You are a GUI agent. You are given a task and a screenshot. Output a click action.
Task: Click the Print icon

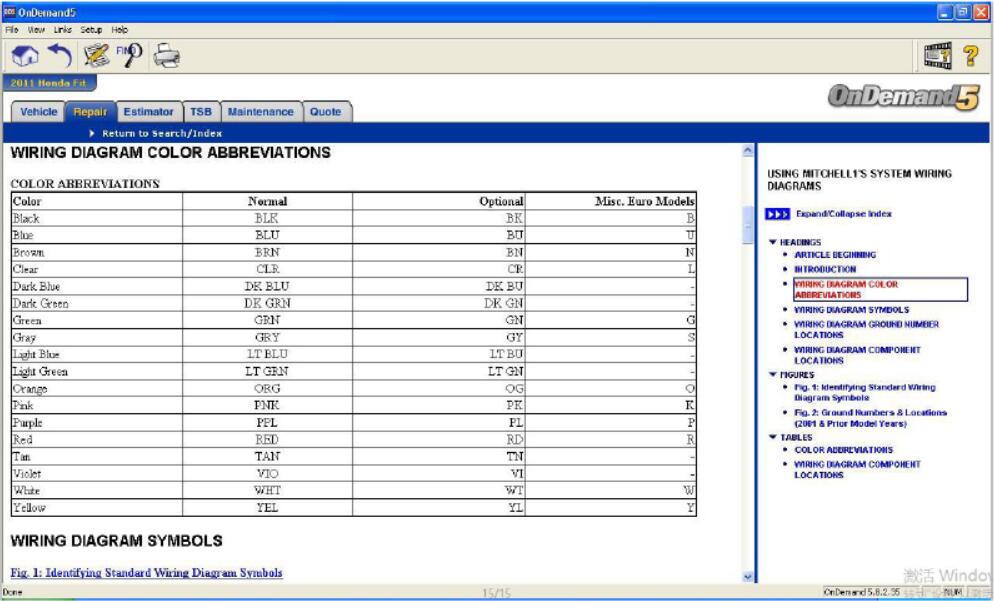pos(167,56)
